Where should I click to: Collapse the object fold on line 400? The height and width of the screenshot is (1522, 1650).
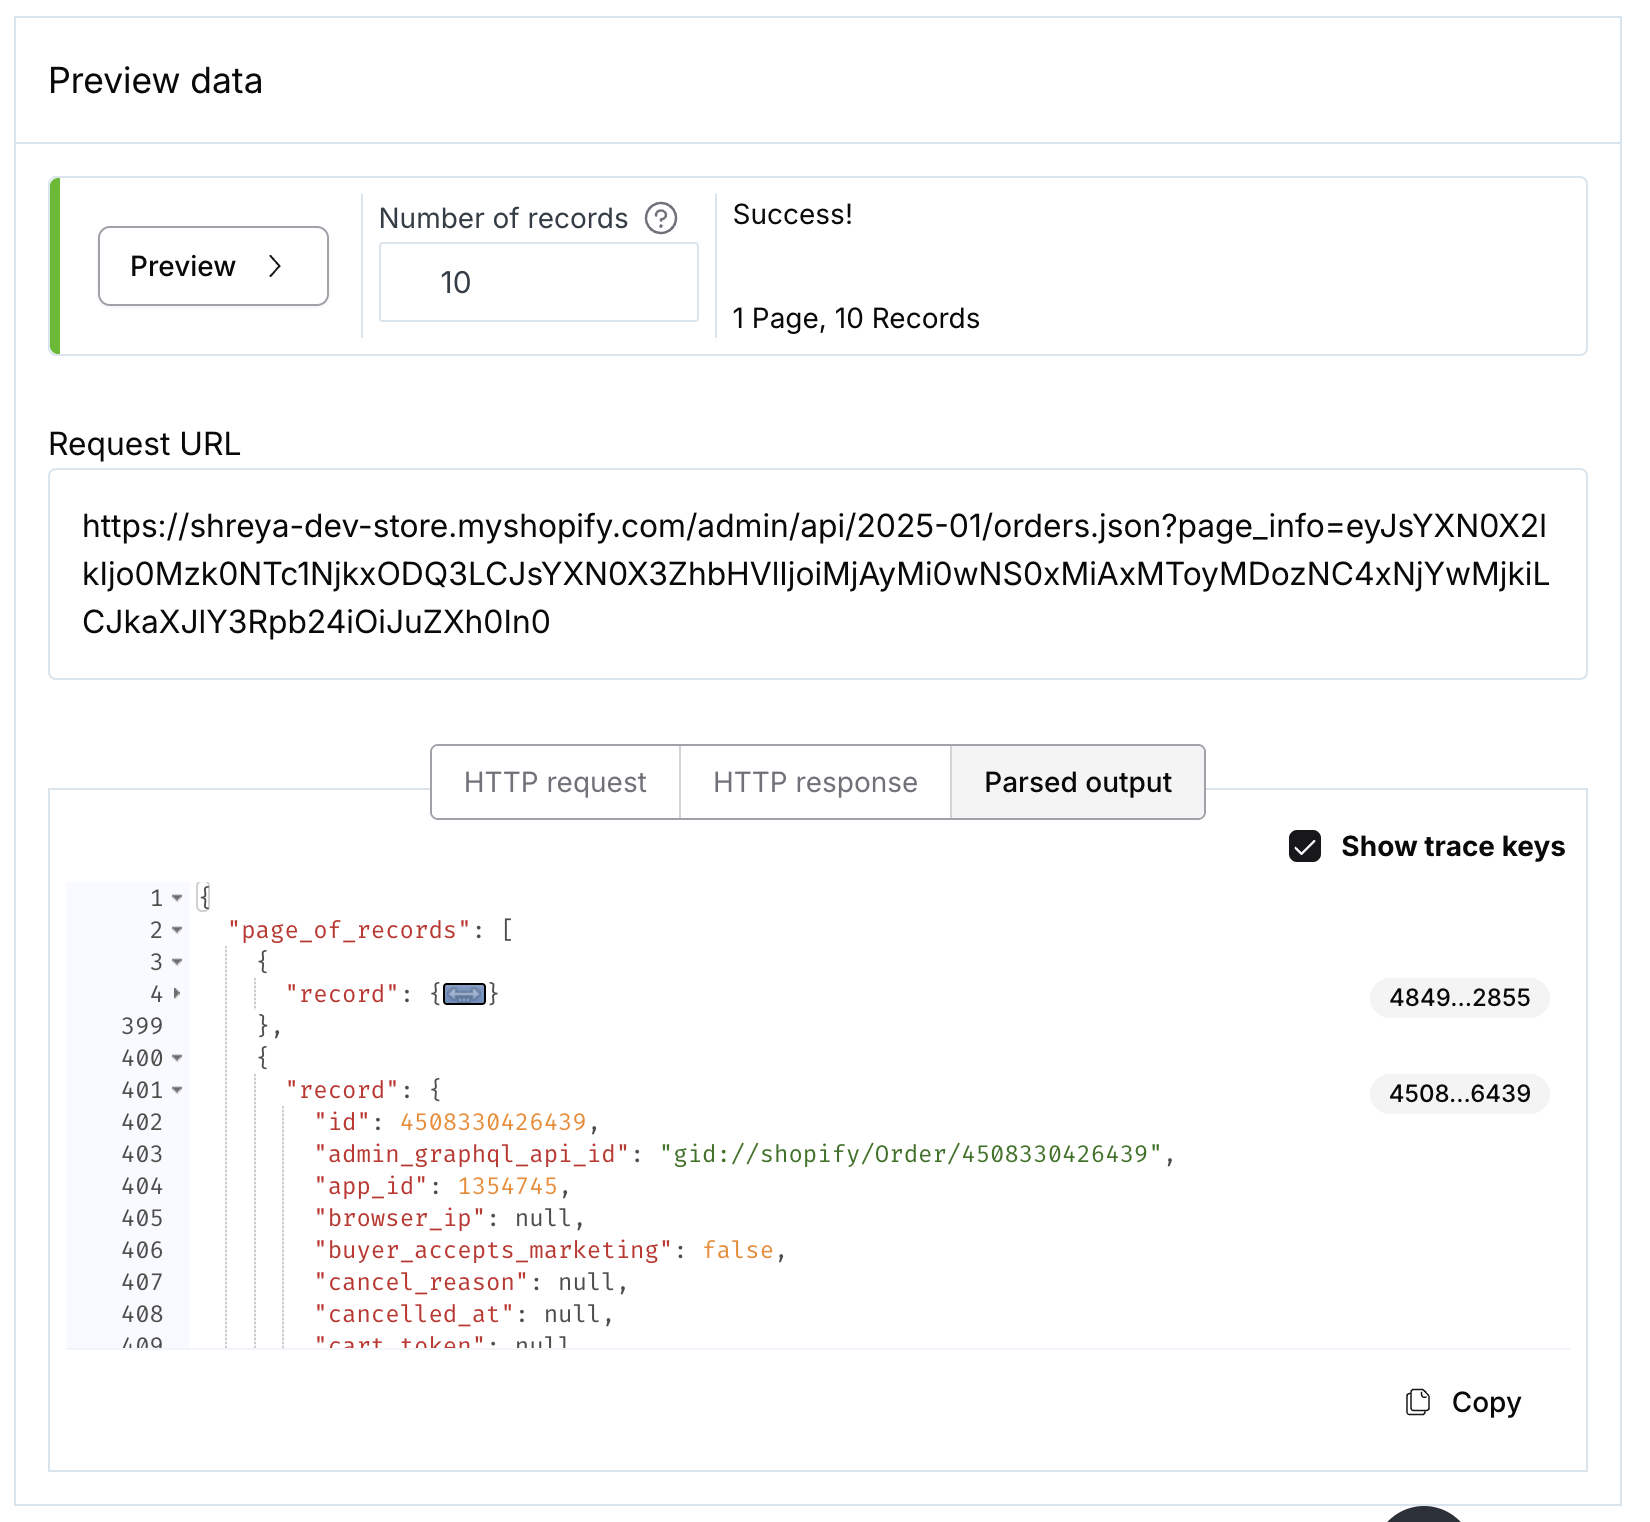click(177, 1058)
